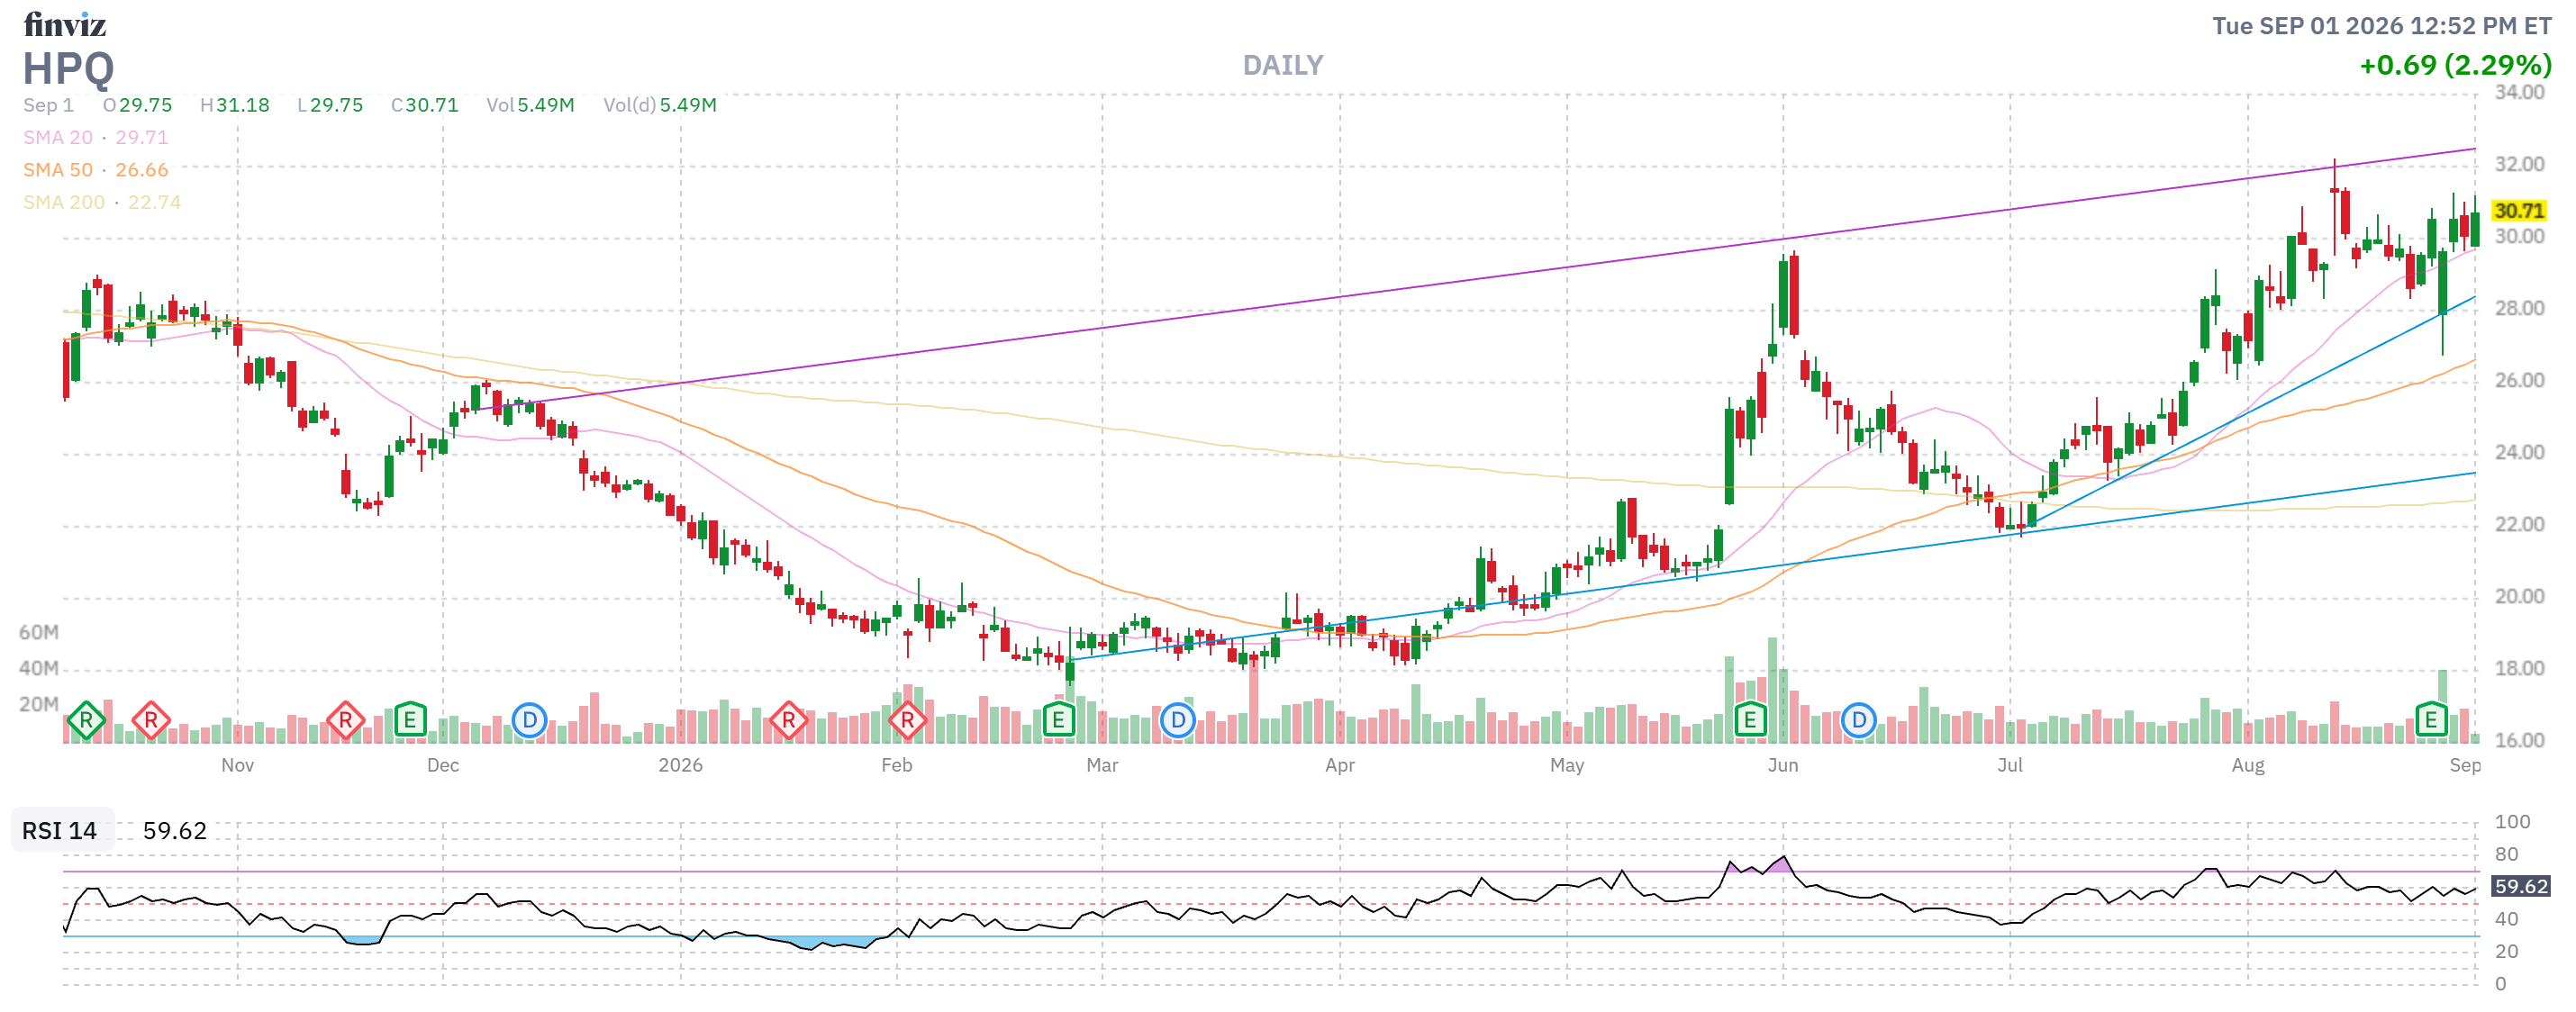
Task: Click the Jun label on the time axis
Action: point(1783,766)
